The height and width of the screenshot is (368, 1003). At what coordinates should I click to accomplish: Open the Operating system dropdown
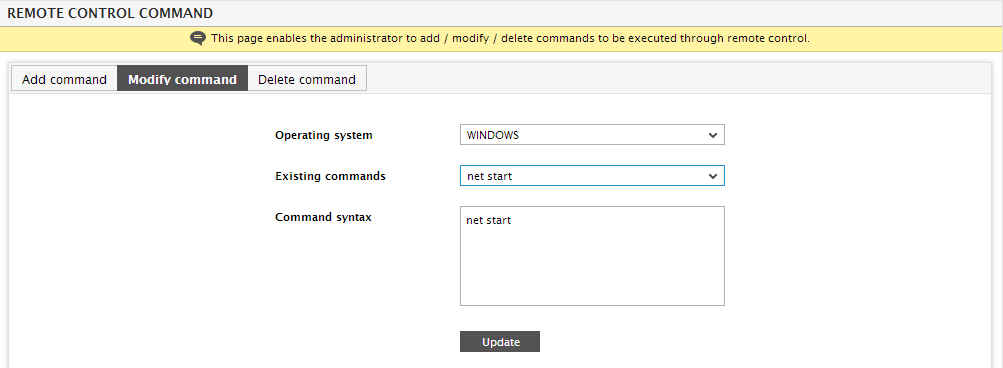[x=592, y=135]
